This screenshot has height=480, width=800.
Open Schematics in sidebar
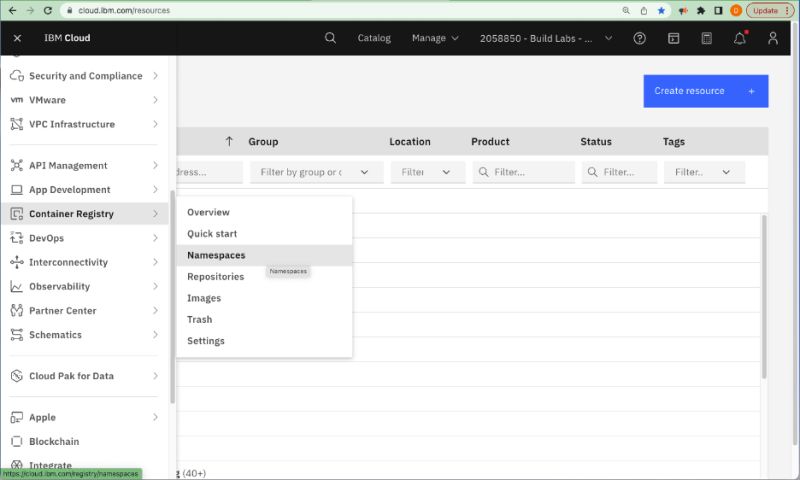click(84, 335)
